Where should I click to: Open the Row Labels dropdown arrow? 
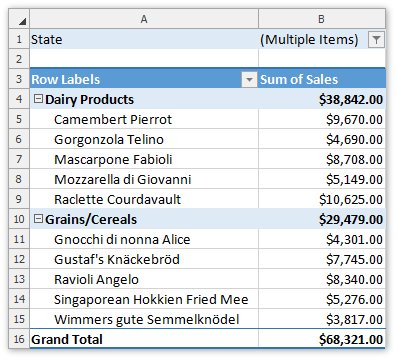[249, 80]
